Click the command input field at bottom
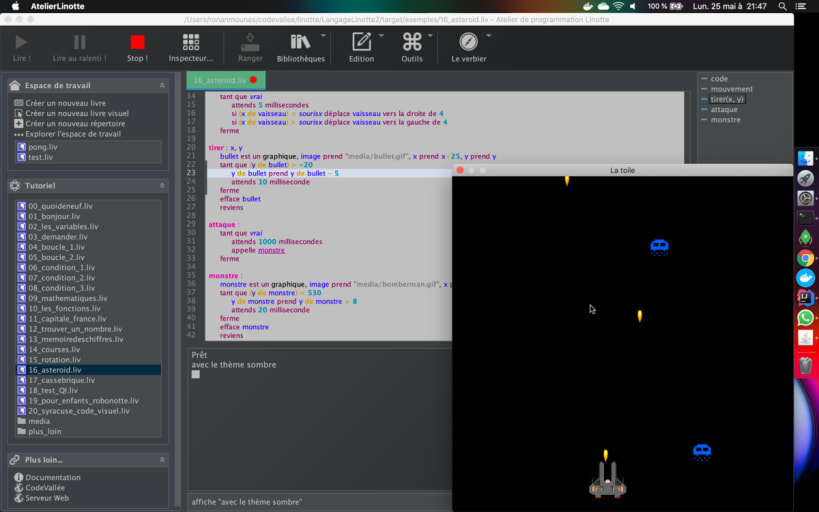 click(320, 502)
